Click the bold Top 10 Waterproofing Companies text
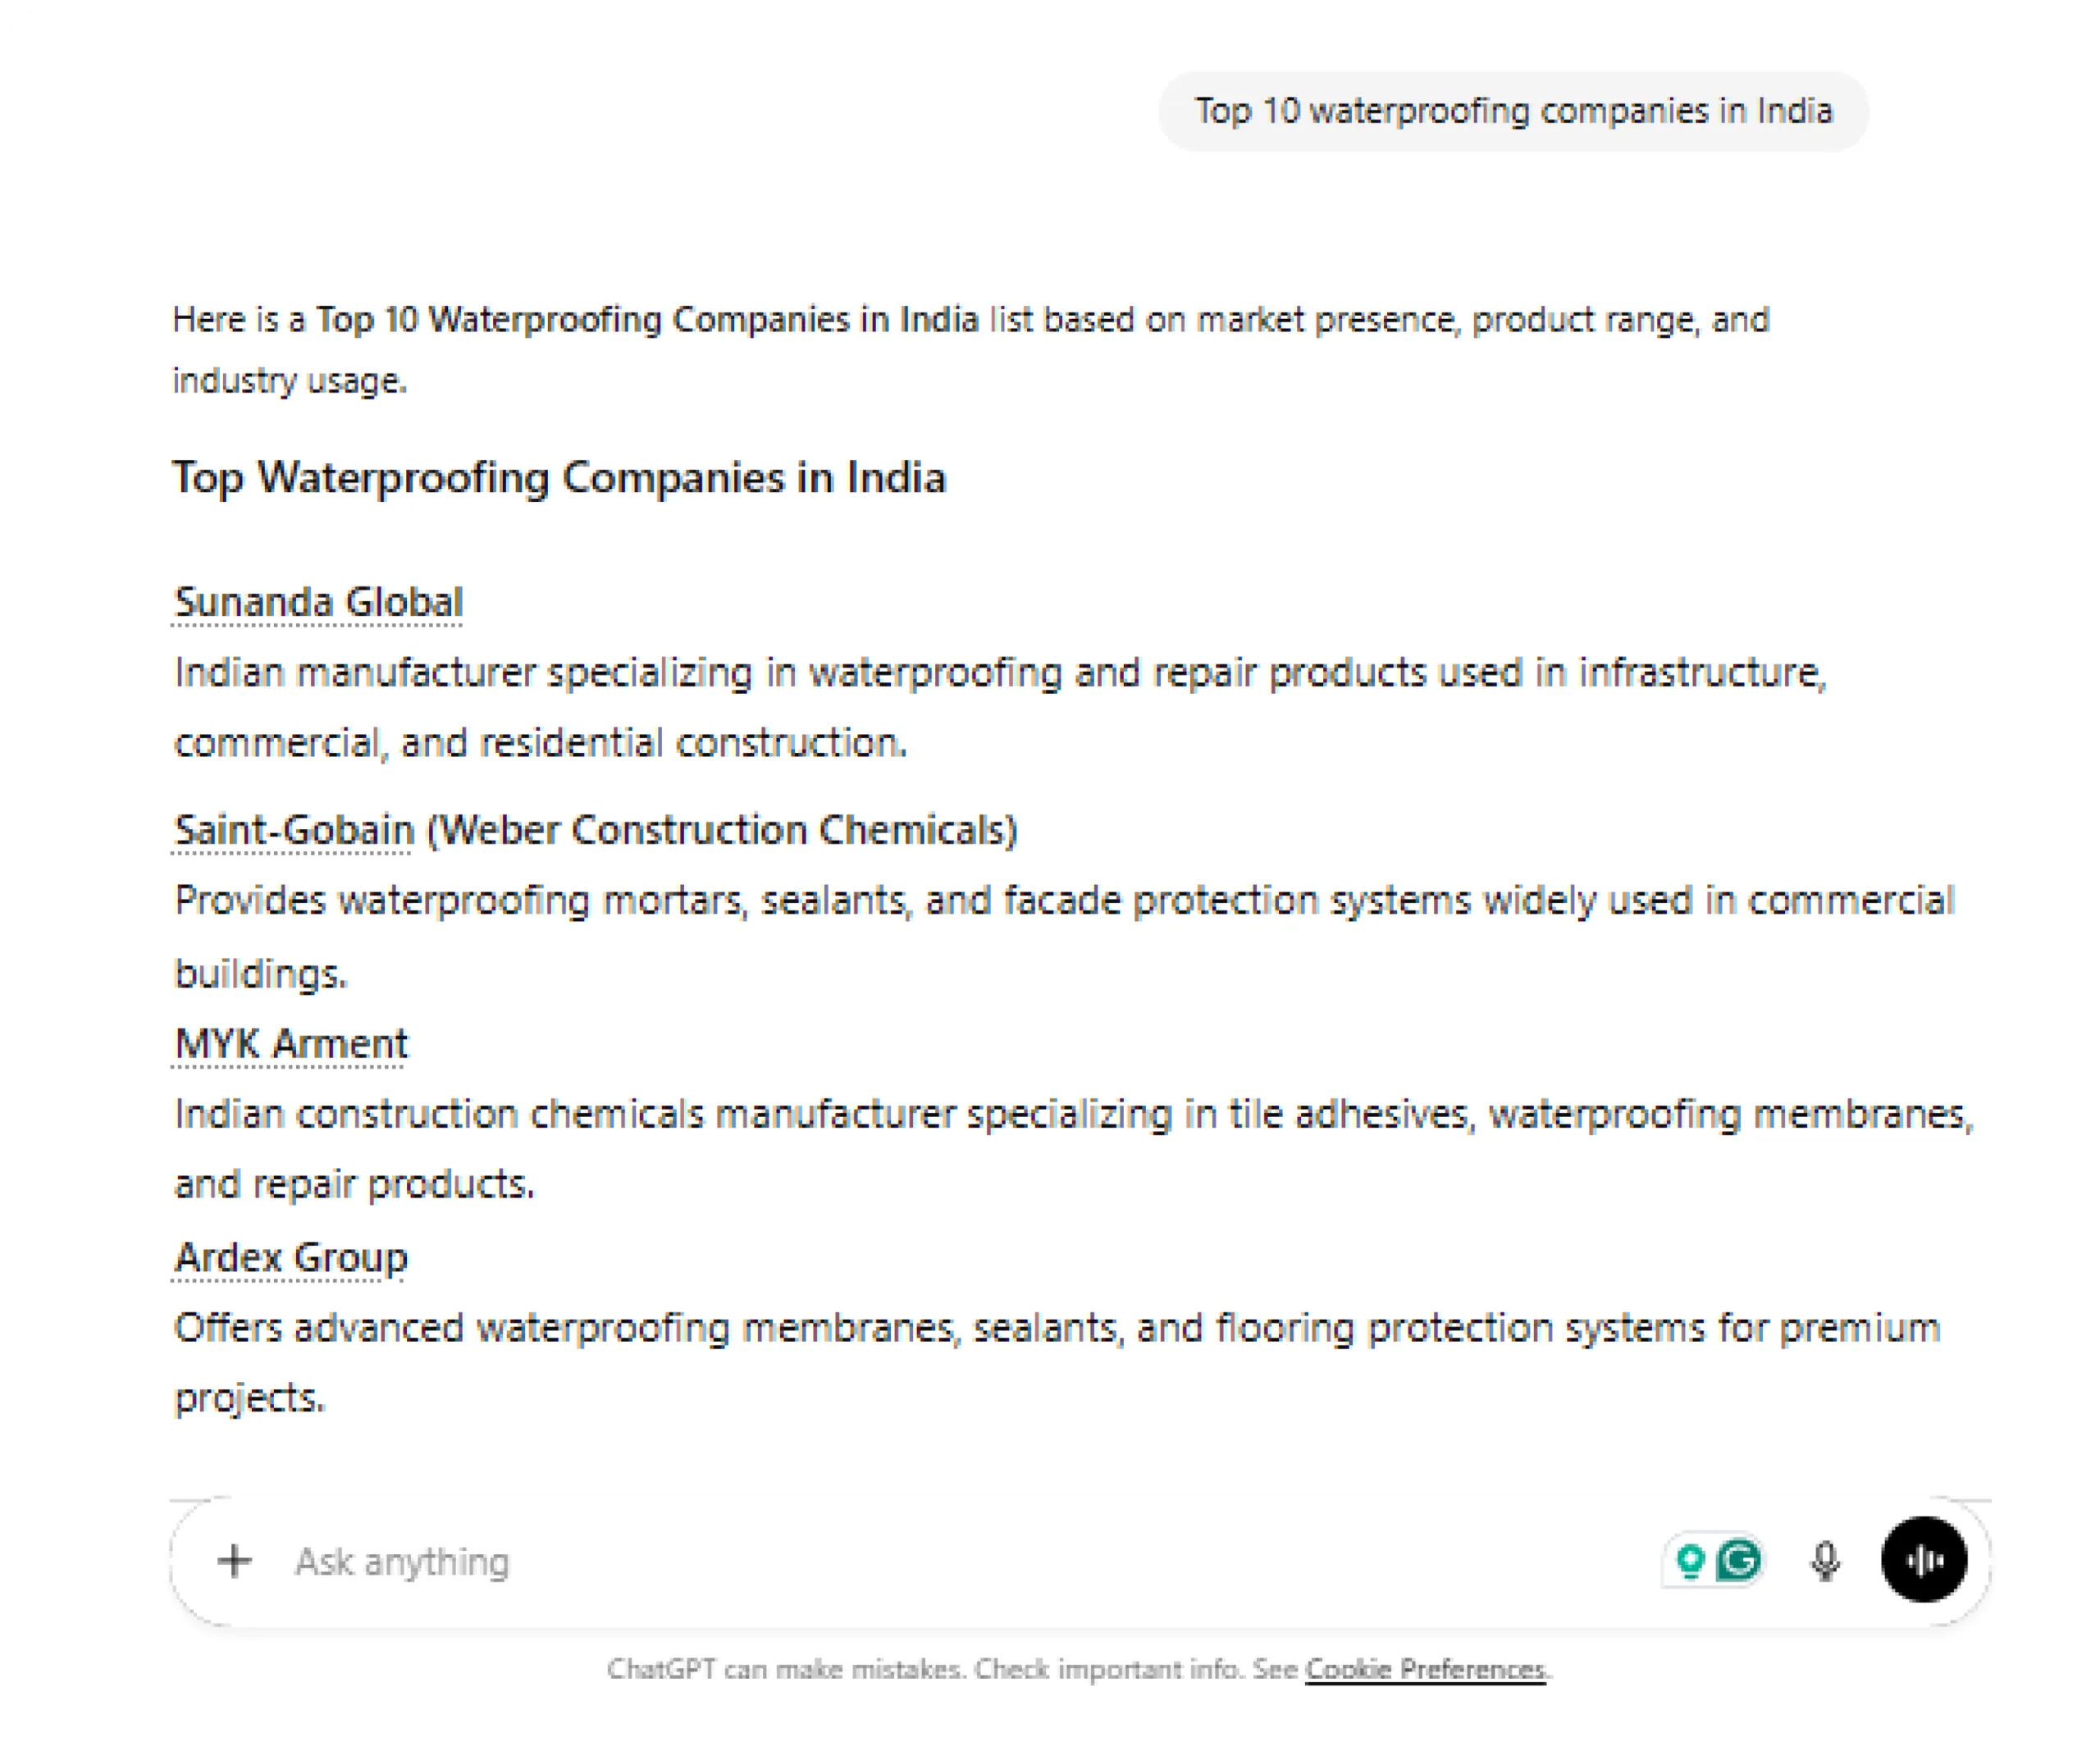 647,320
